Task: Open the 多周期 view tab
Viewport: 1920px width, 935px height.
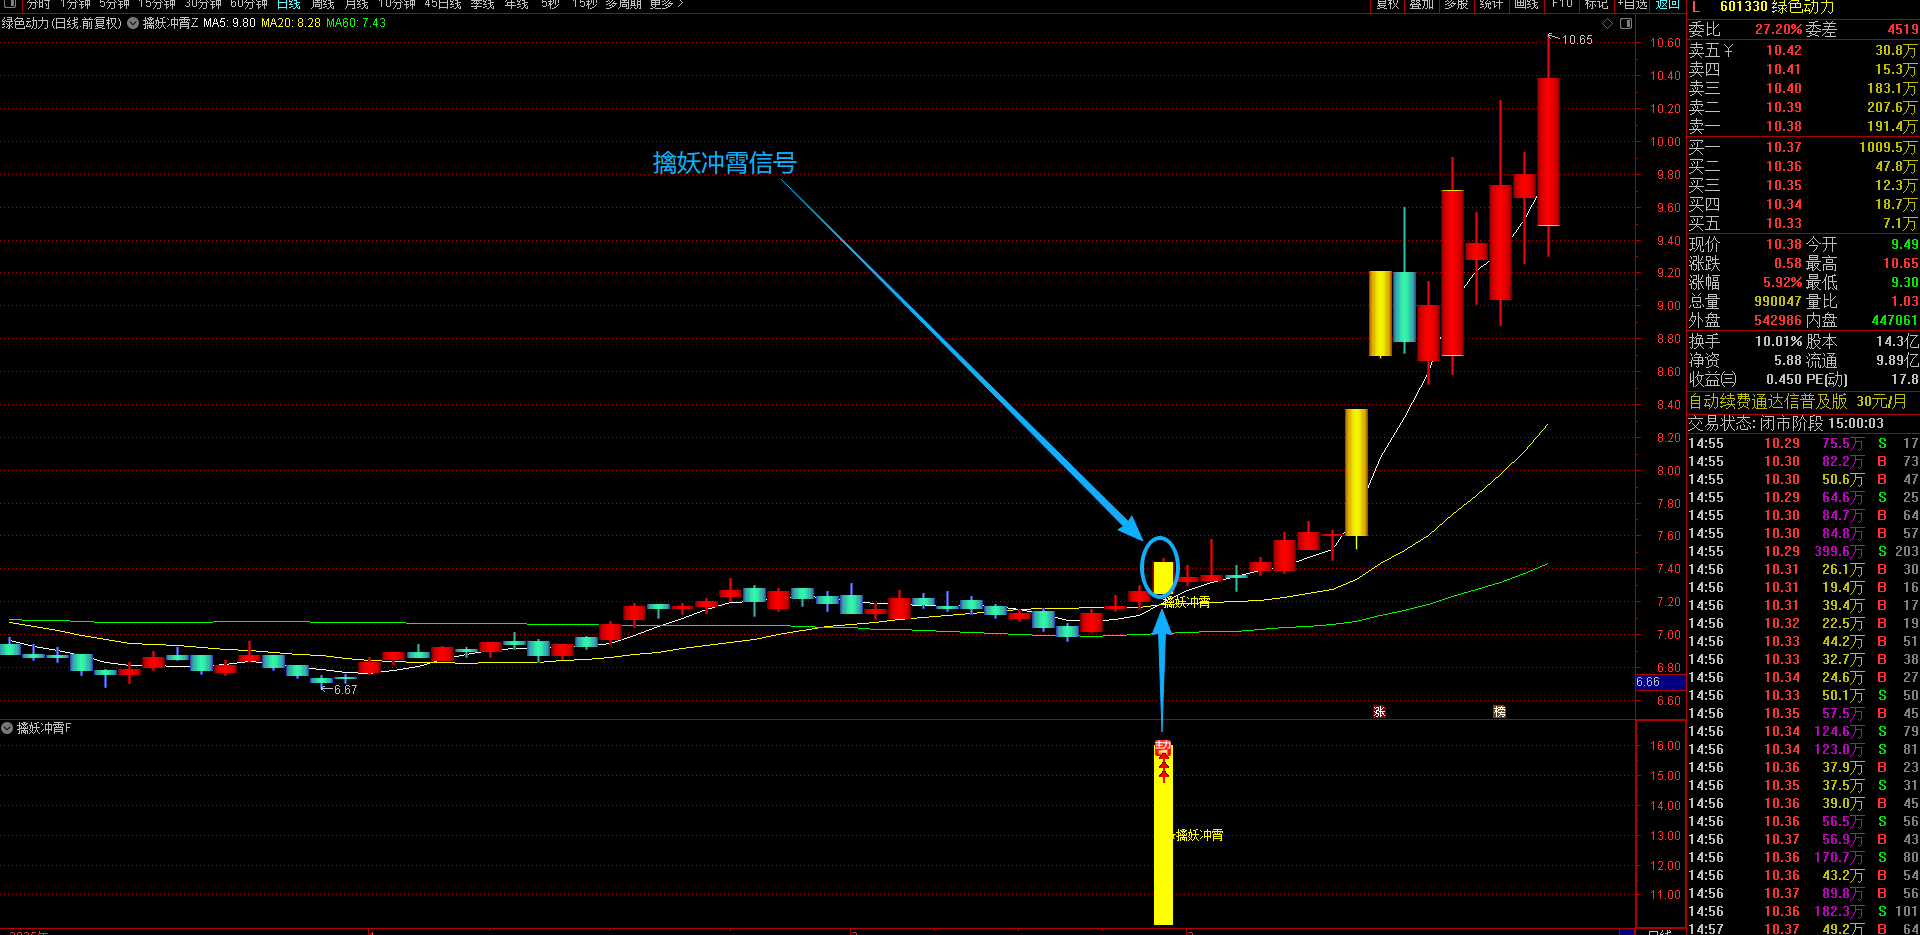Action: [x=623, y=4]
